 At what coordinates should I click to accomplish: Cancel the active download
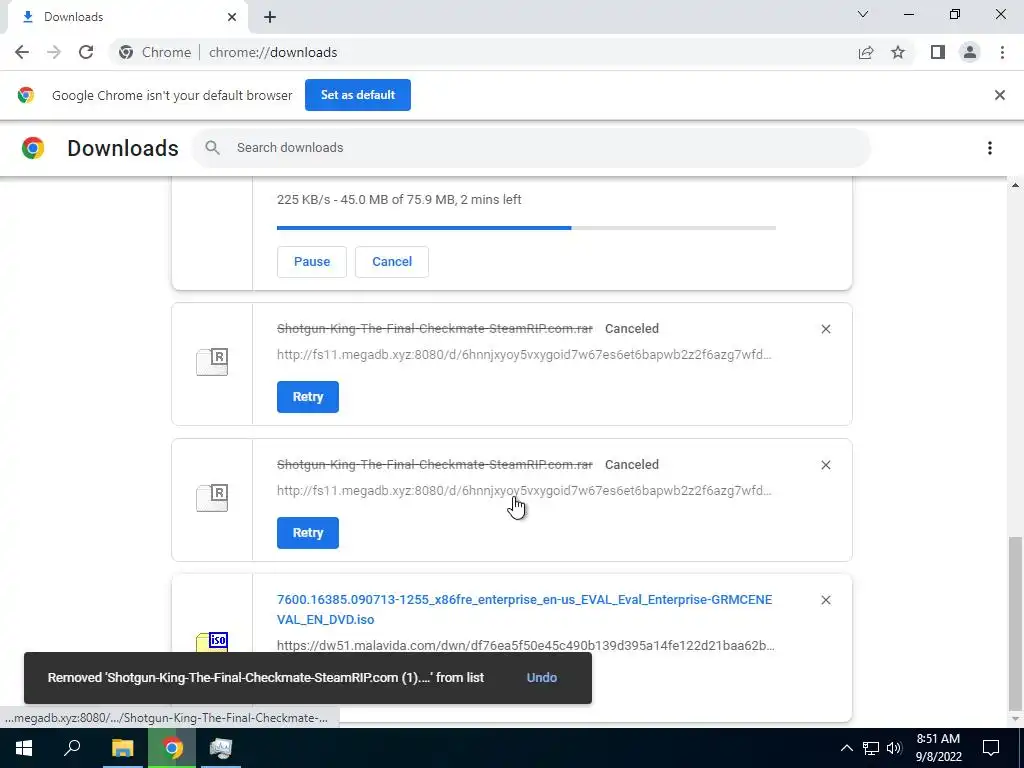tap(392, 262)
